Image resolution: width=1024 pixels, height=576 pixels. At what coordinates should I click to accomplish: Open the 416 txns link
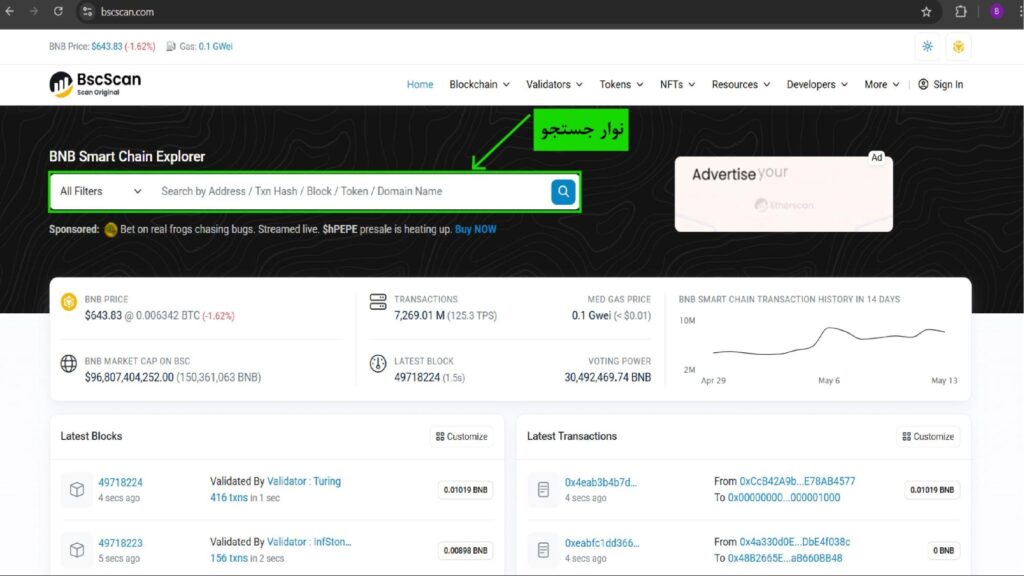pos(229,498)
